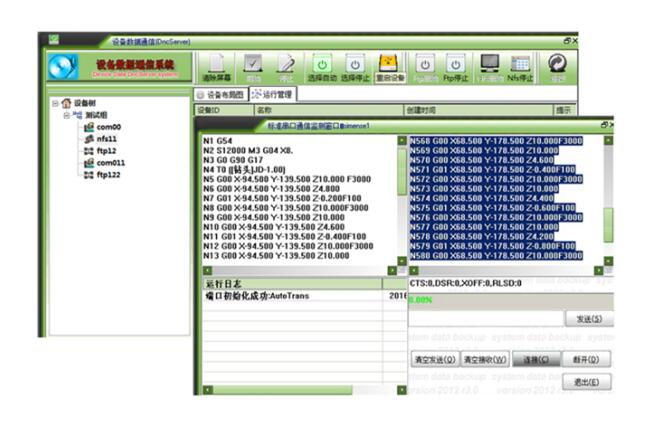664x440 pixels.
Task: Click the highlighted line starting with N568
Action: coord(496,141)
